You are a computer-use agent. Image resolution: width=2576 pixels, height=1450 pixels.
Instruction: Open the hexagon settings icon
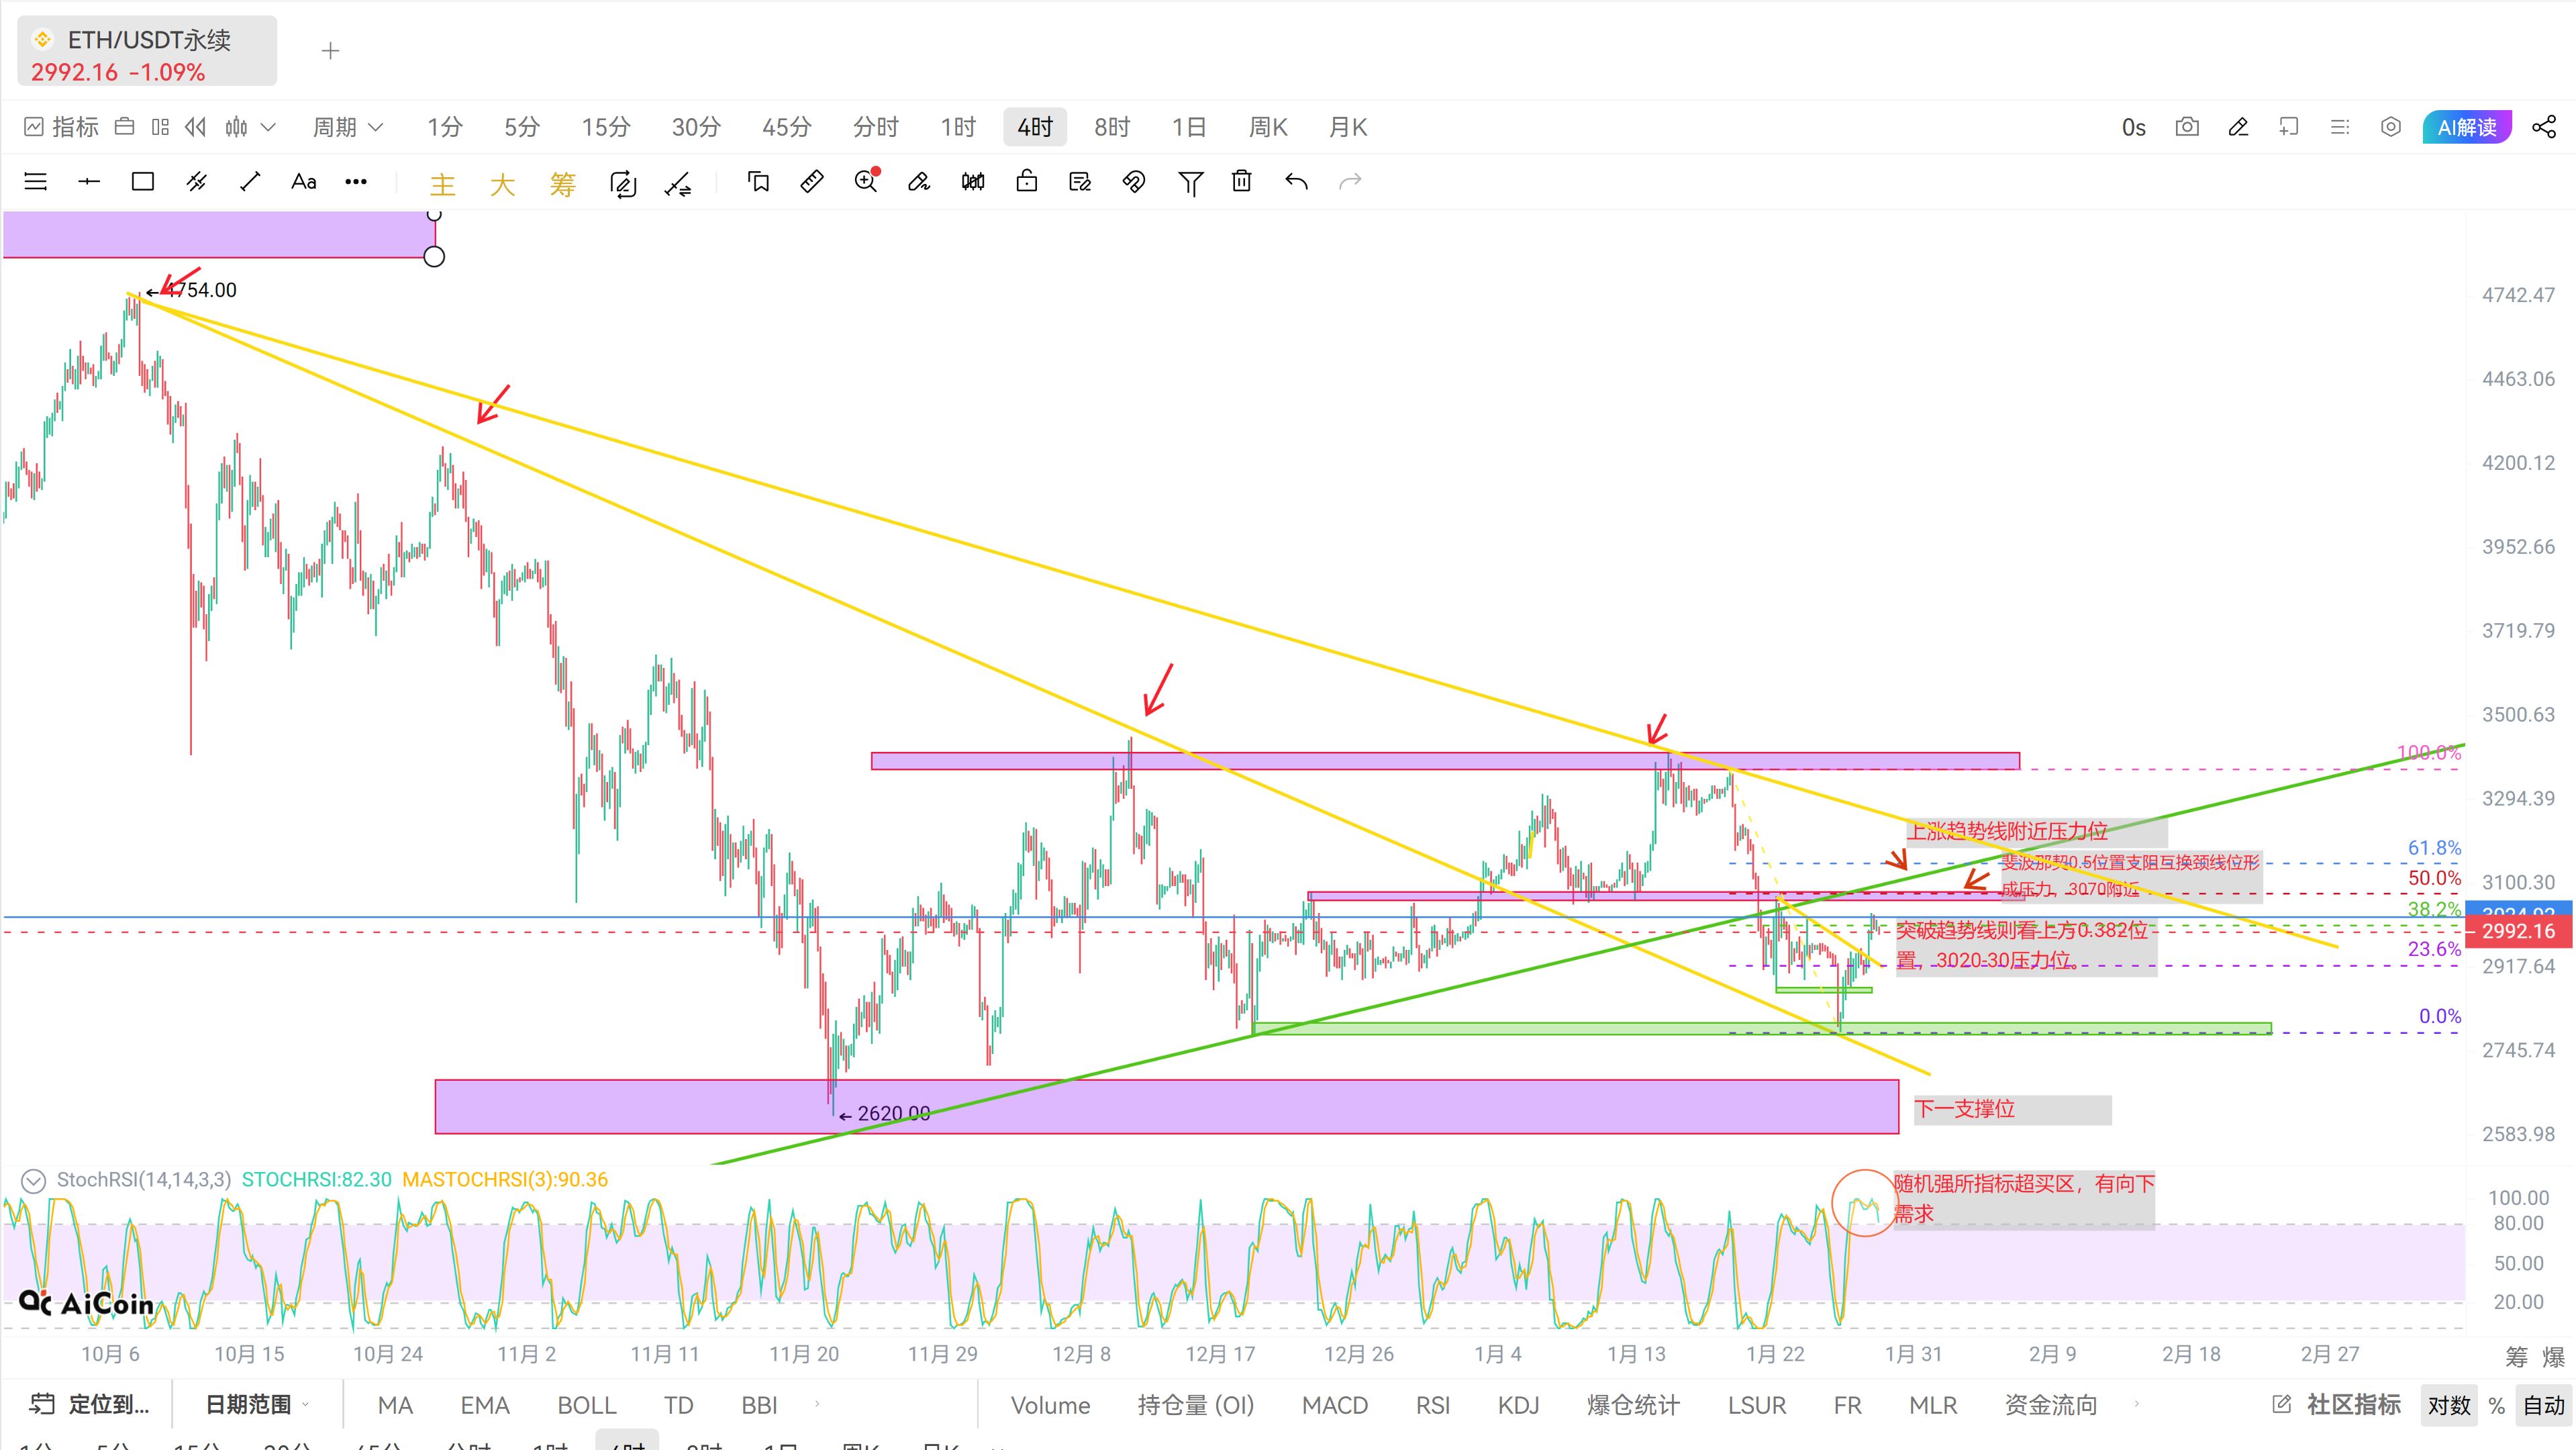[2390, 127]
